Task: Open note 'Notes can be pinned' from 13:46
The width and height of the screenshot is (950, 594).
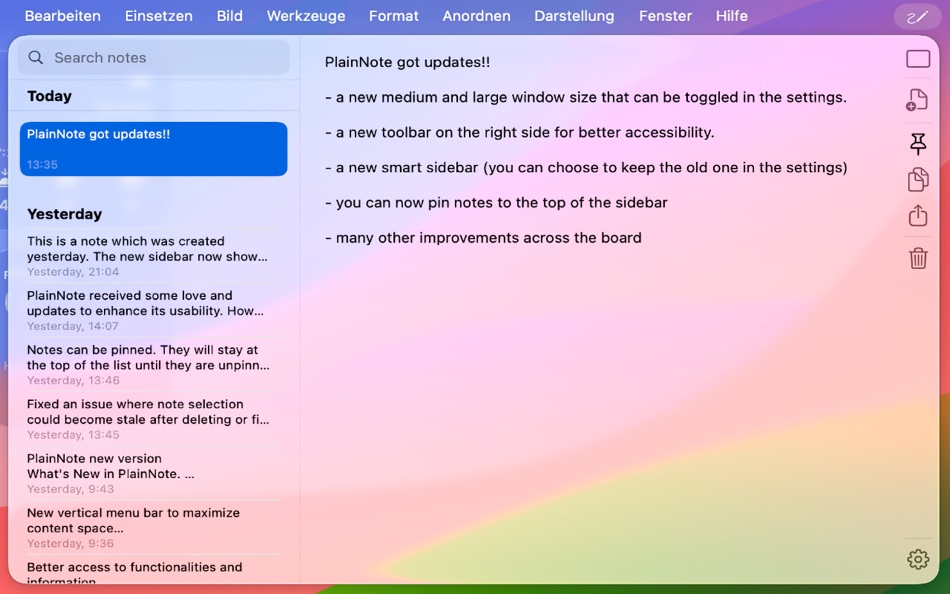Action: tap(153, 365)
